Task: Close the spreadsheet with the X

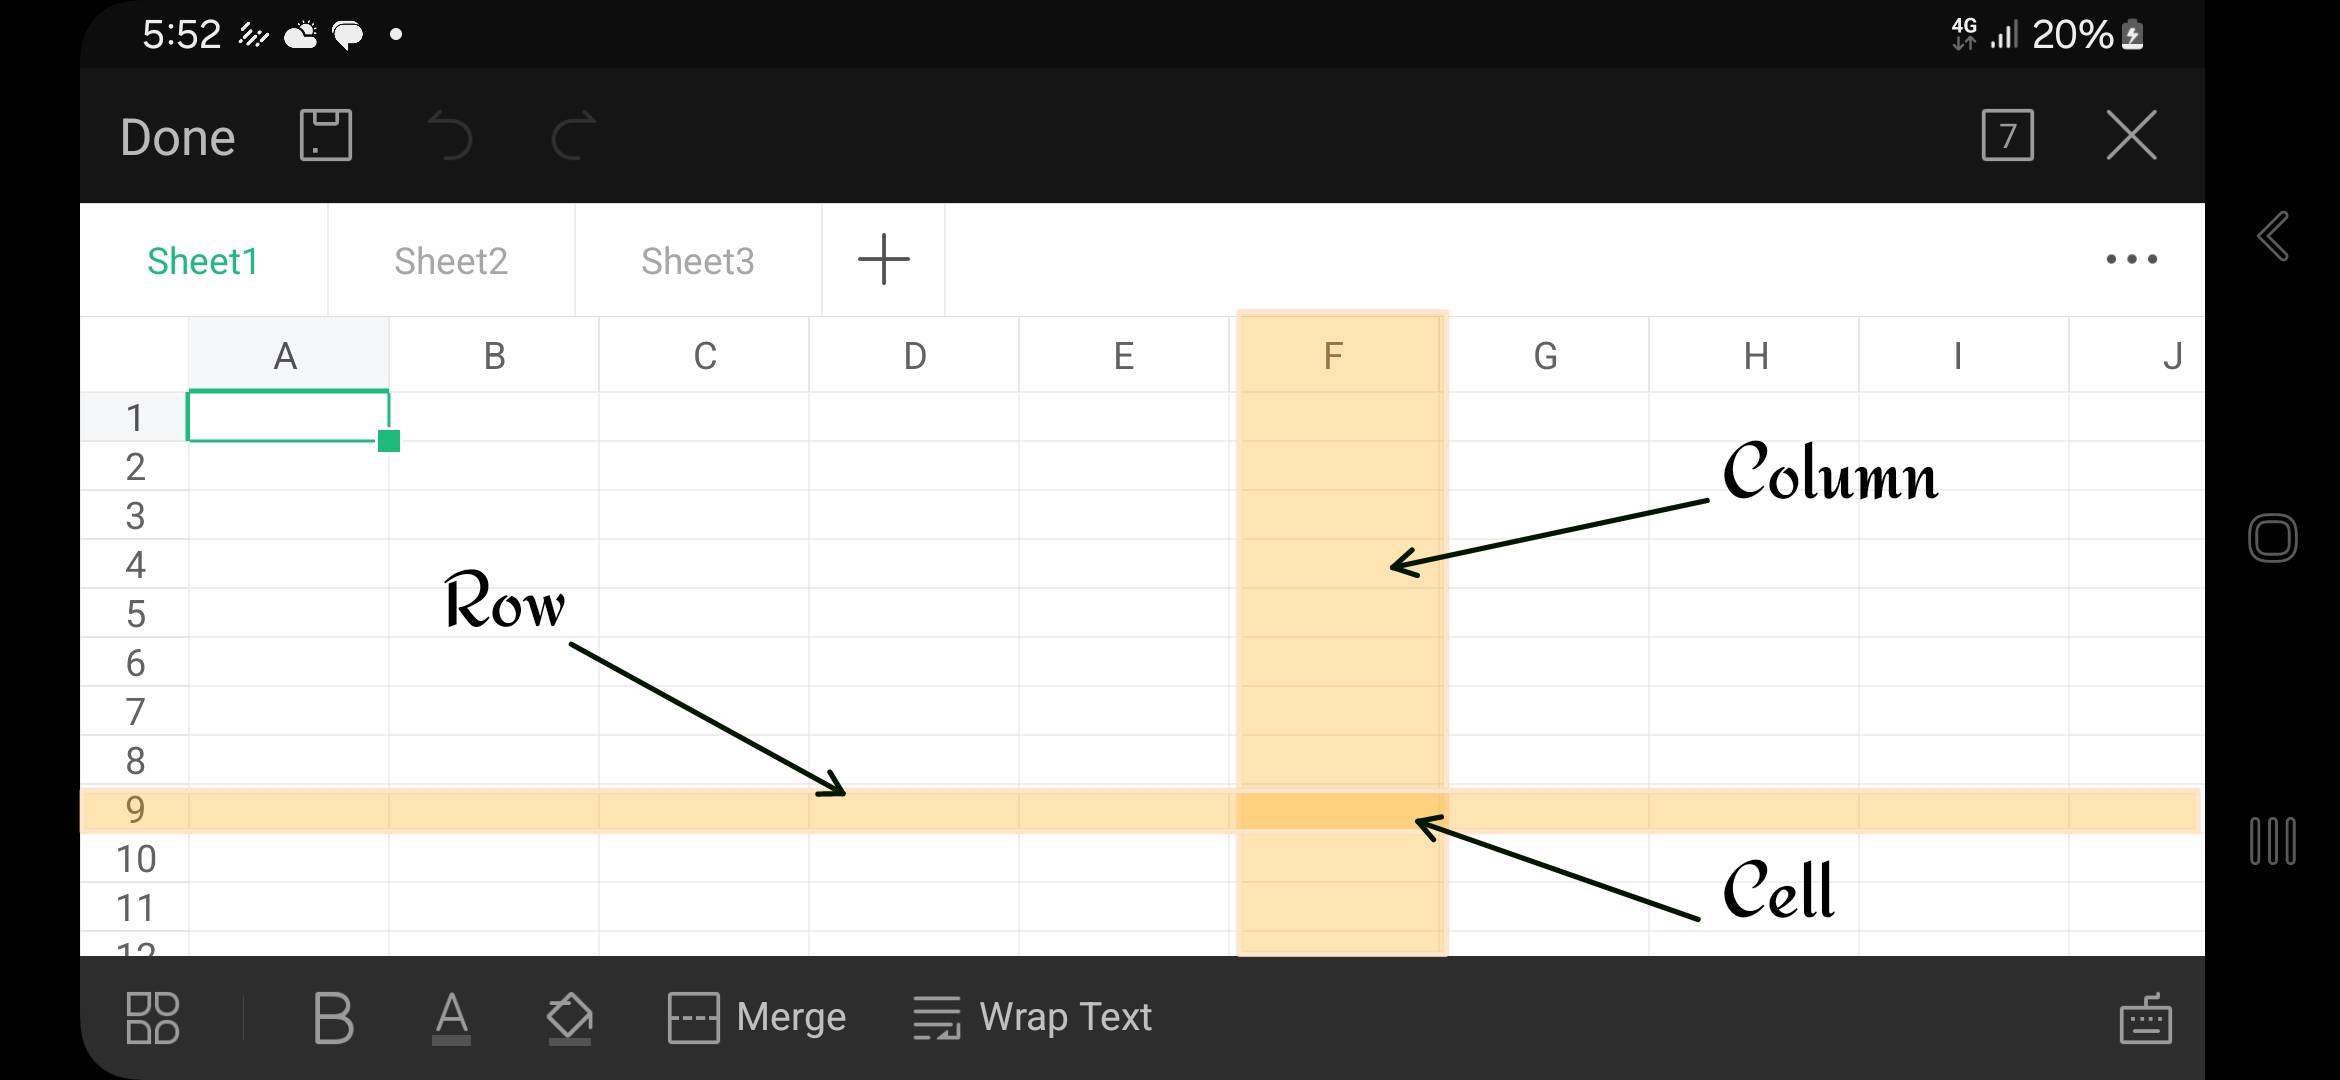Action: tap(2131, 135)
